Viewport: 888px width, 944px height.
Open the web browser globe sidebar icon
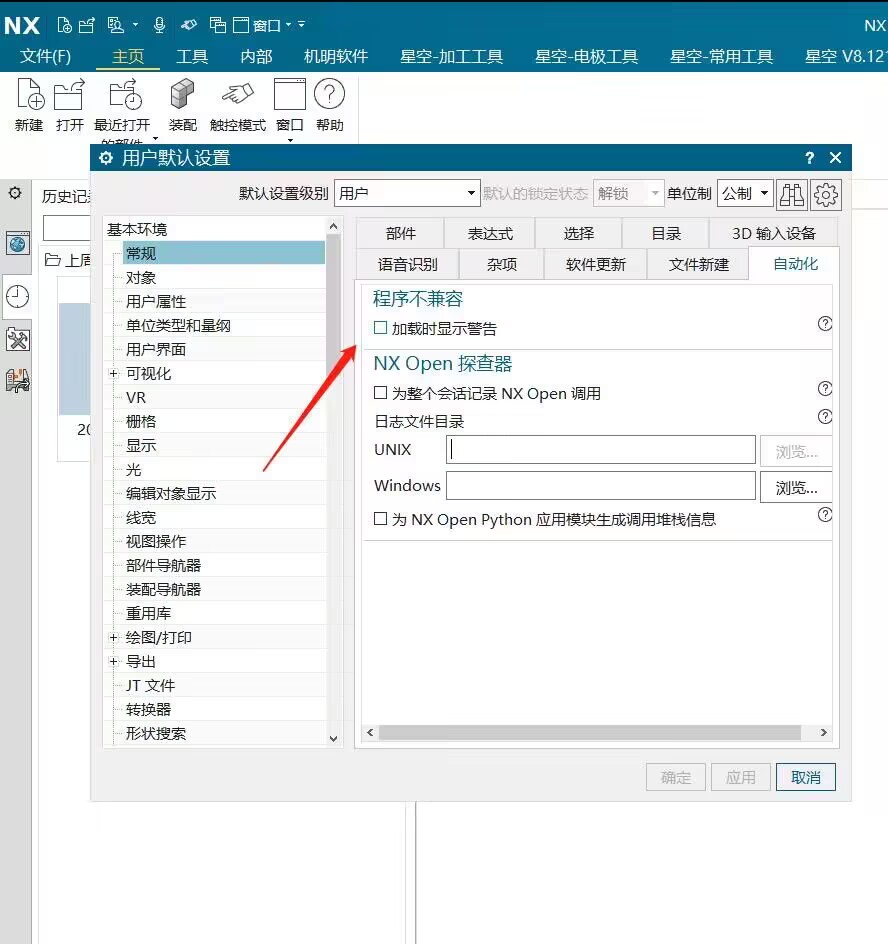(17, 243)
